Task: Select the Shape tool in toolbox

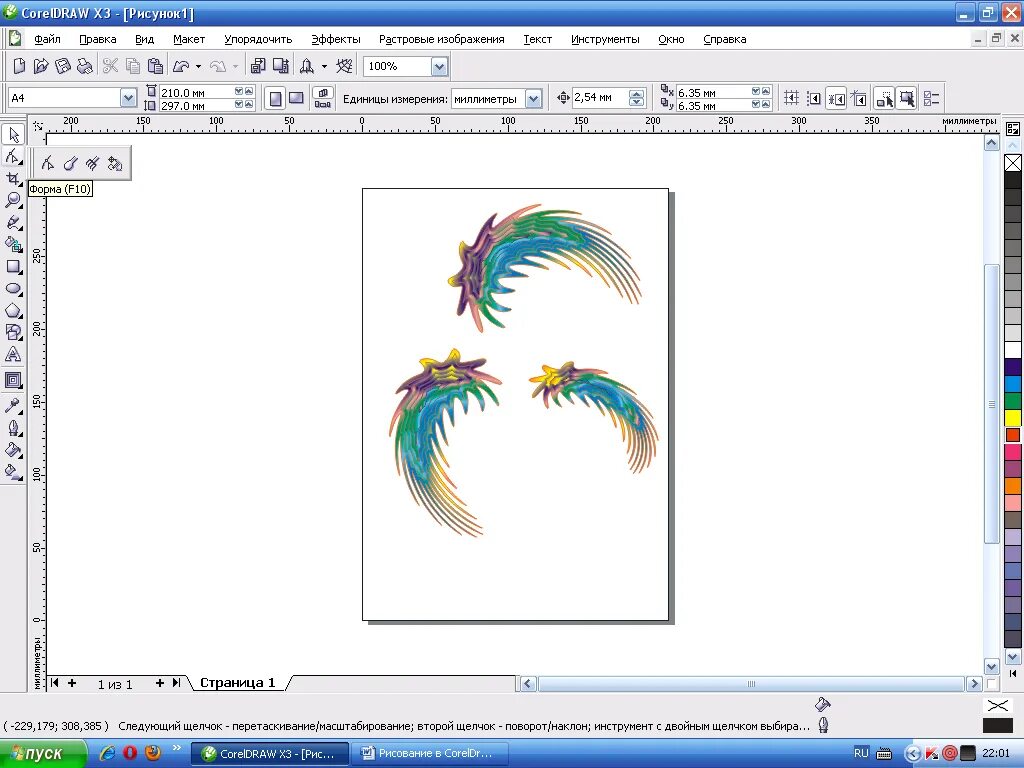Action: click(x=13, y=156)
